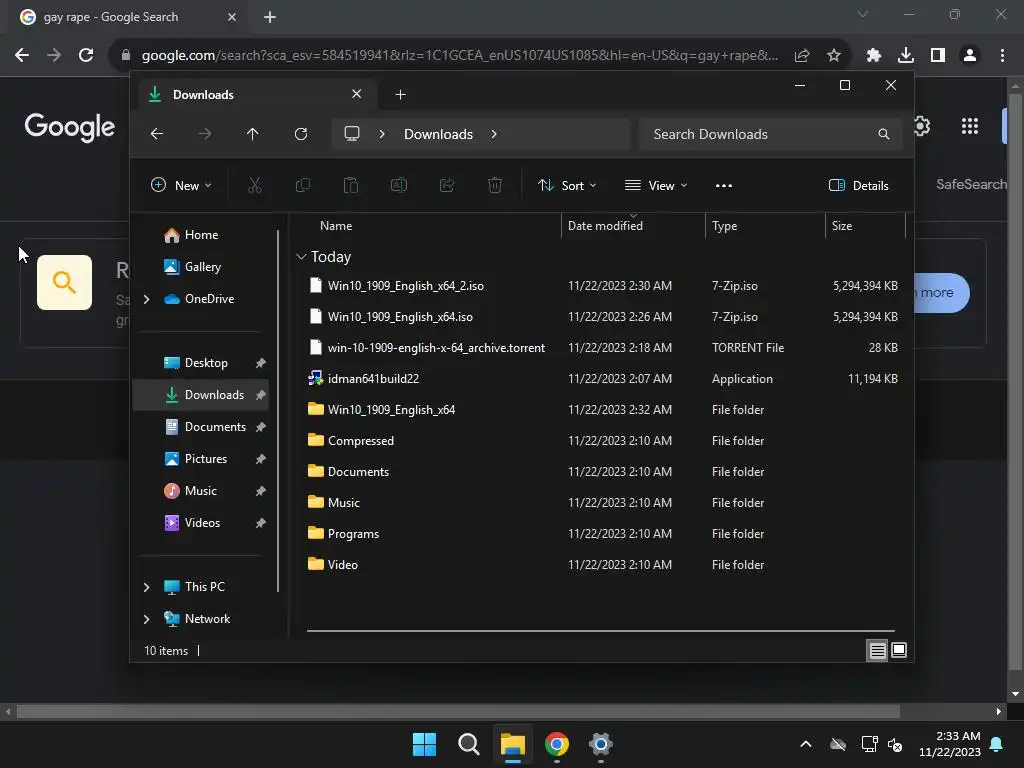Select the Google Search Chrome tab
The image size is (1024, 768).
coord(127,17)
